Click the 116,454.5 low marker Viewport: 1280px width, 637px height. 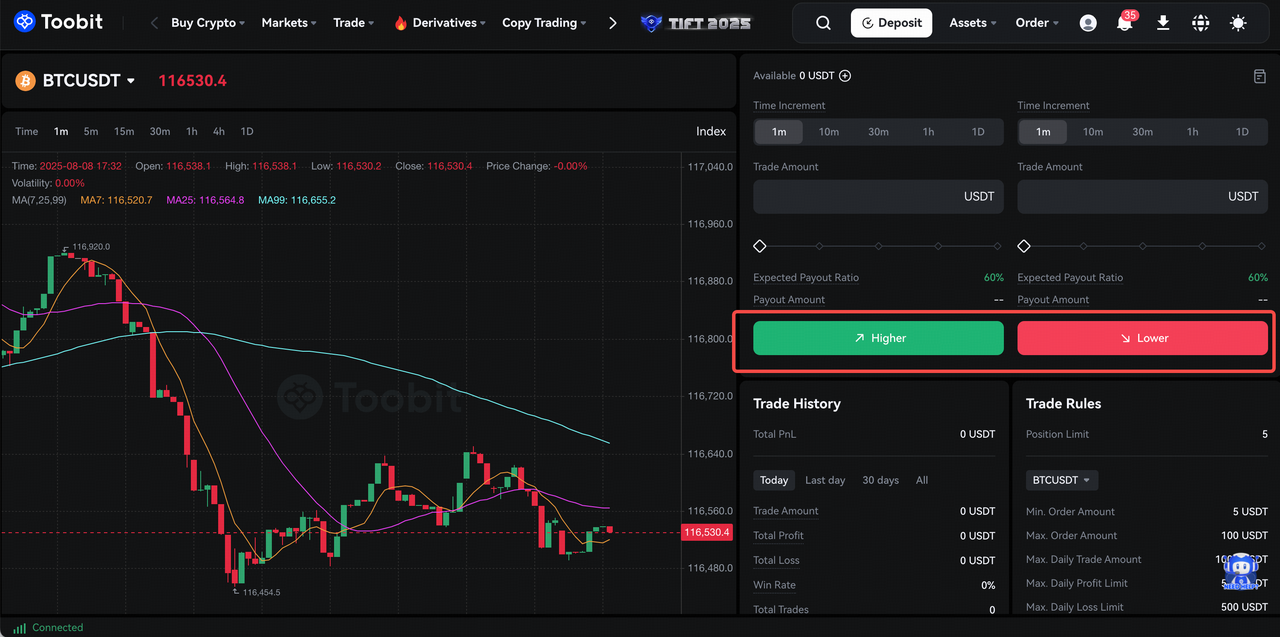261,592
